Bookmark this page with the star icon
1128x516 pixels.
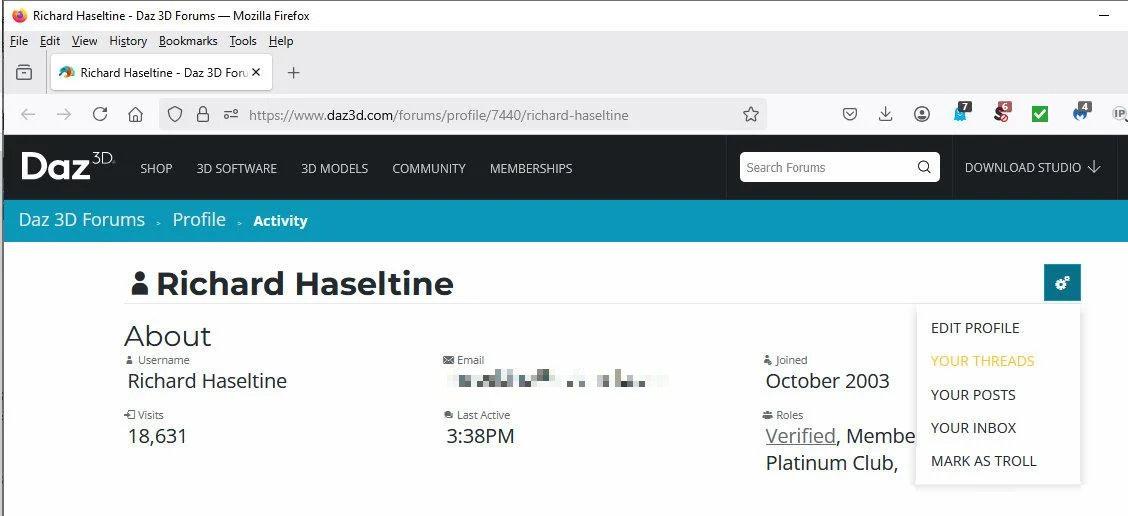click(751, 115)
